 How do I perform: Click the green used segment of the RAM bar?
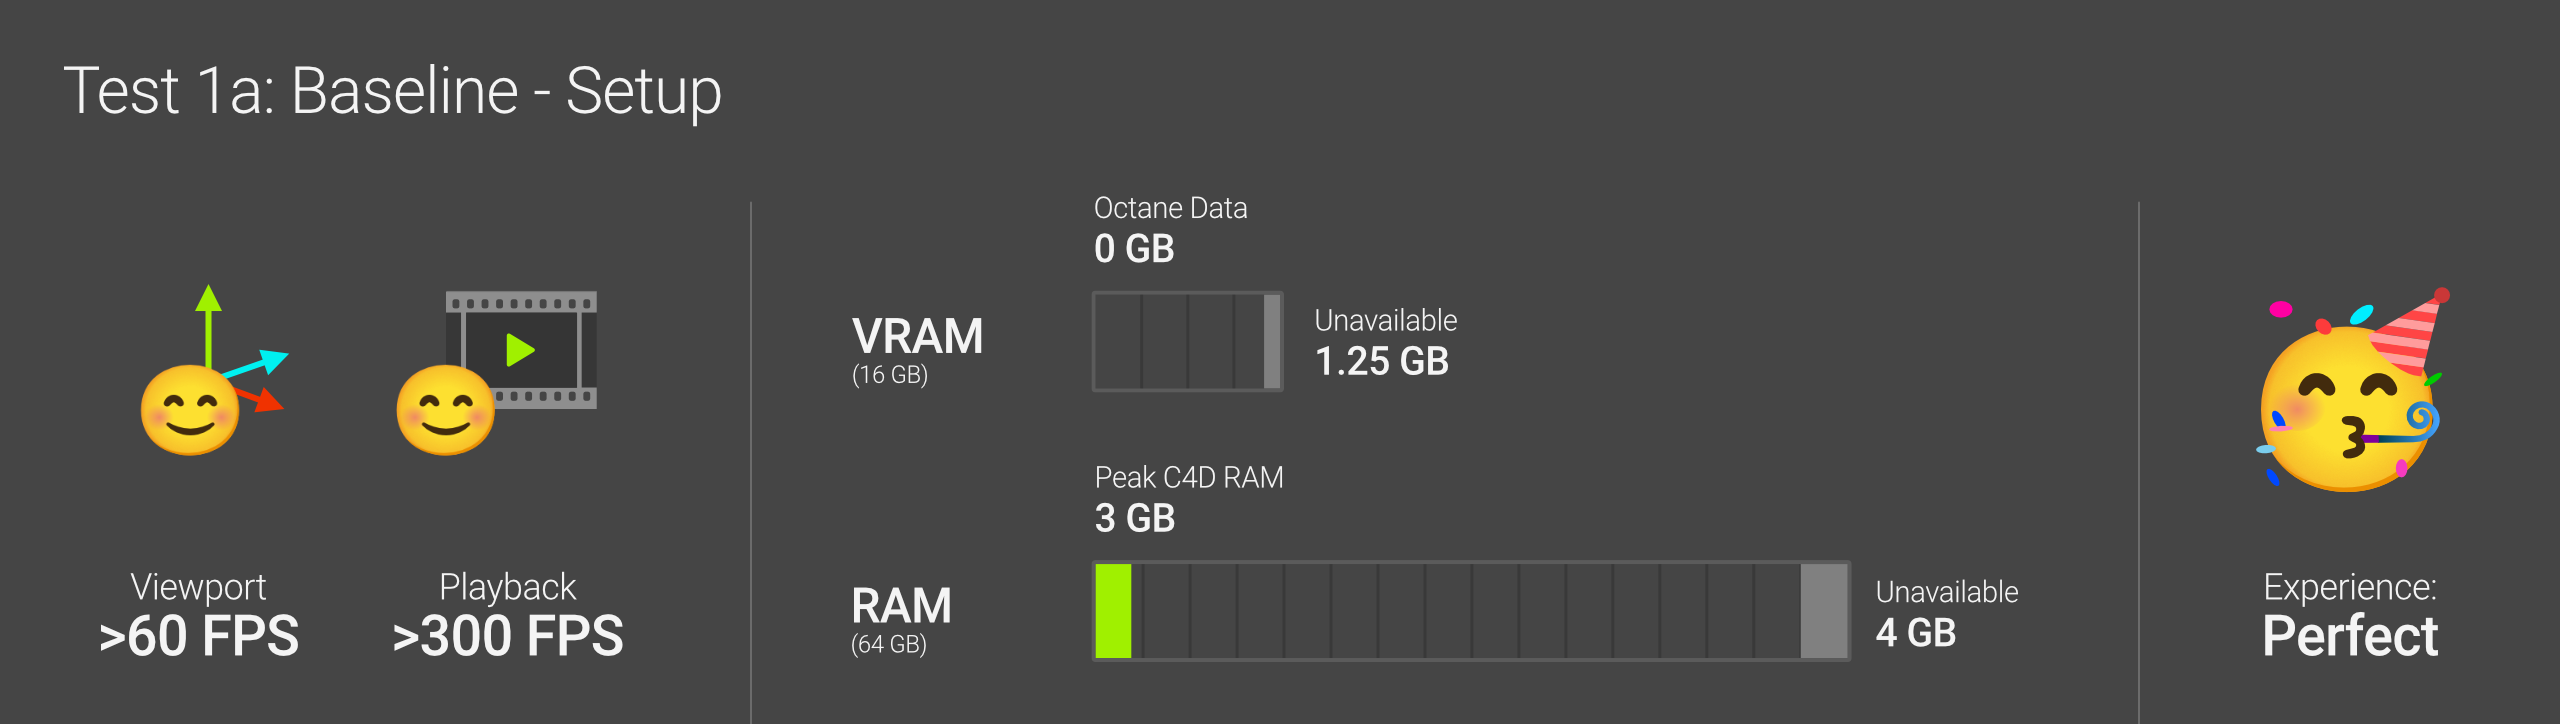point(1113,611)
